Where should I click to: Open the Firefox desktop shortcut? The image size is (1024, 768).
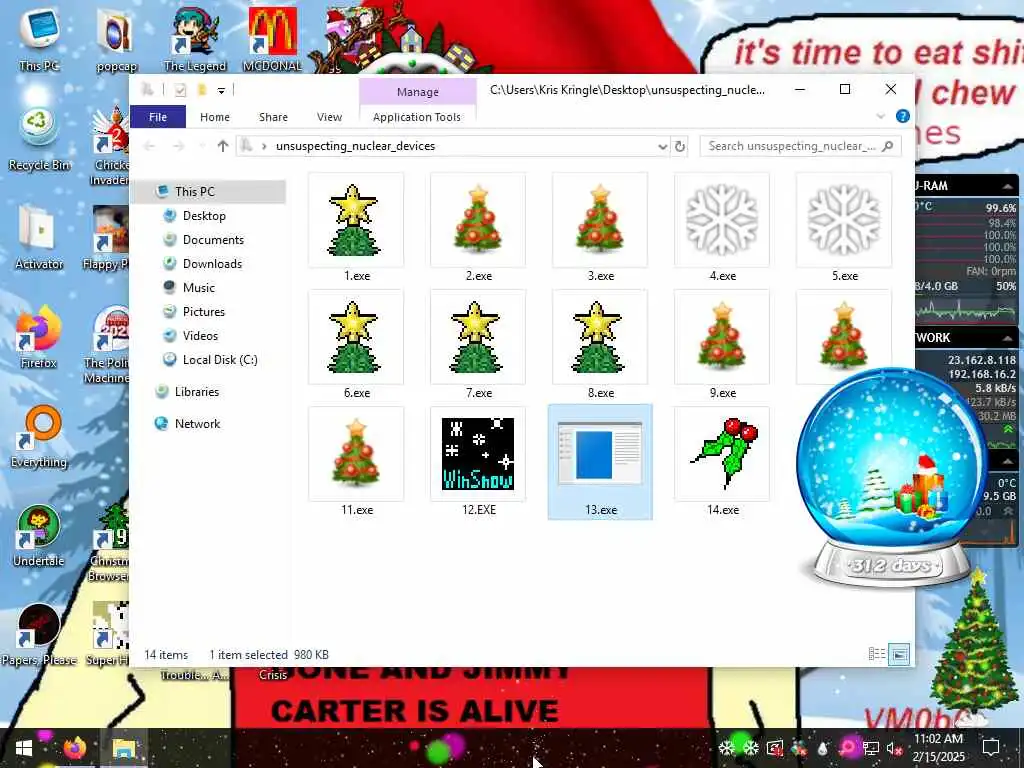[x=39, y=337]
